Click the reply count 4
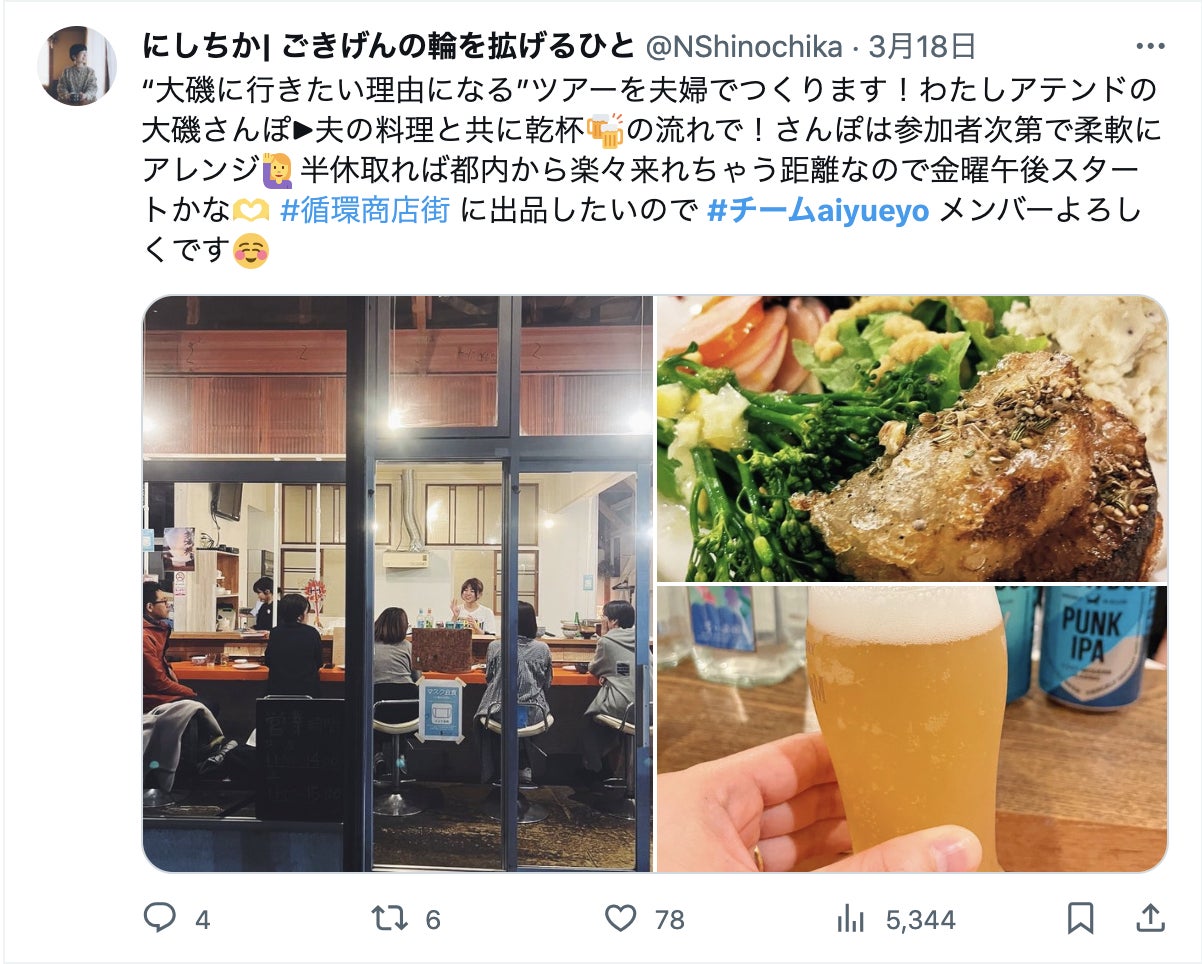 click(x=203, y=919)
